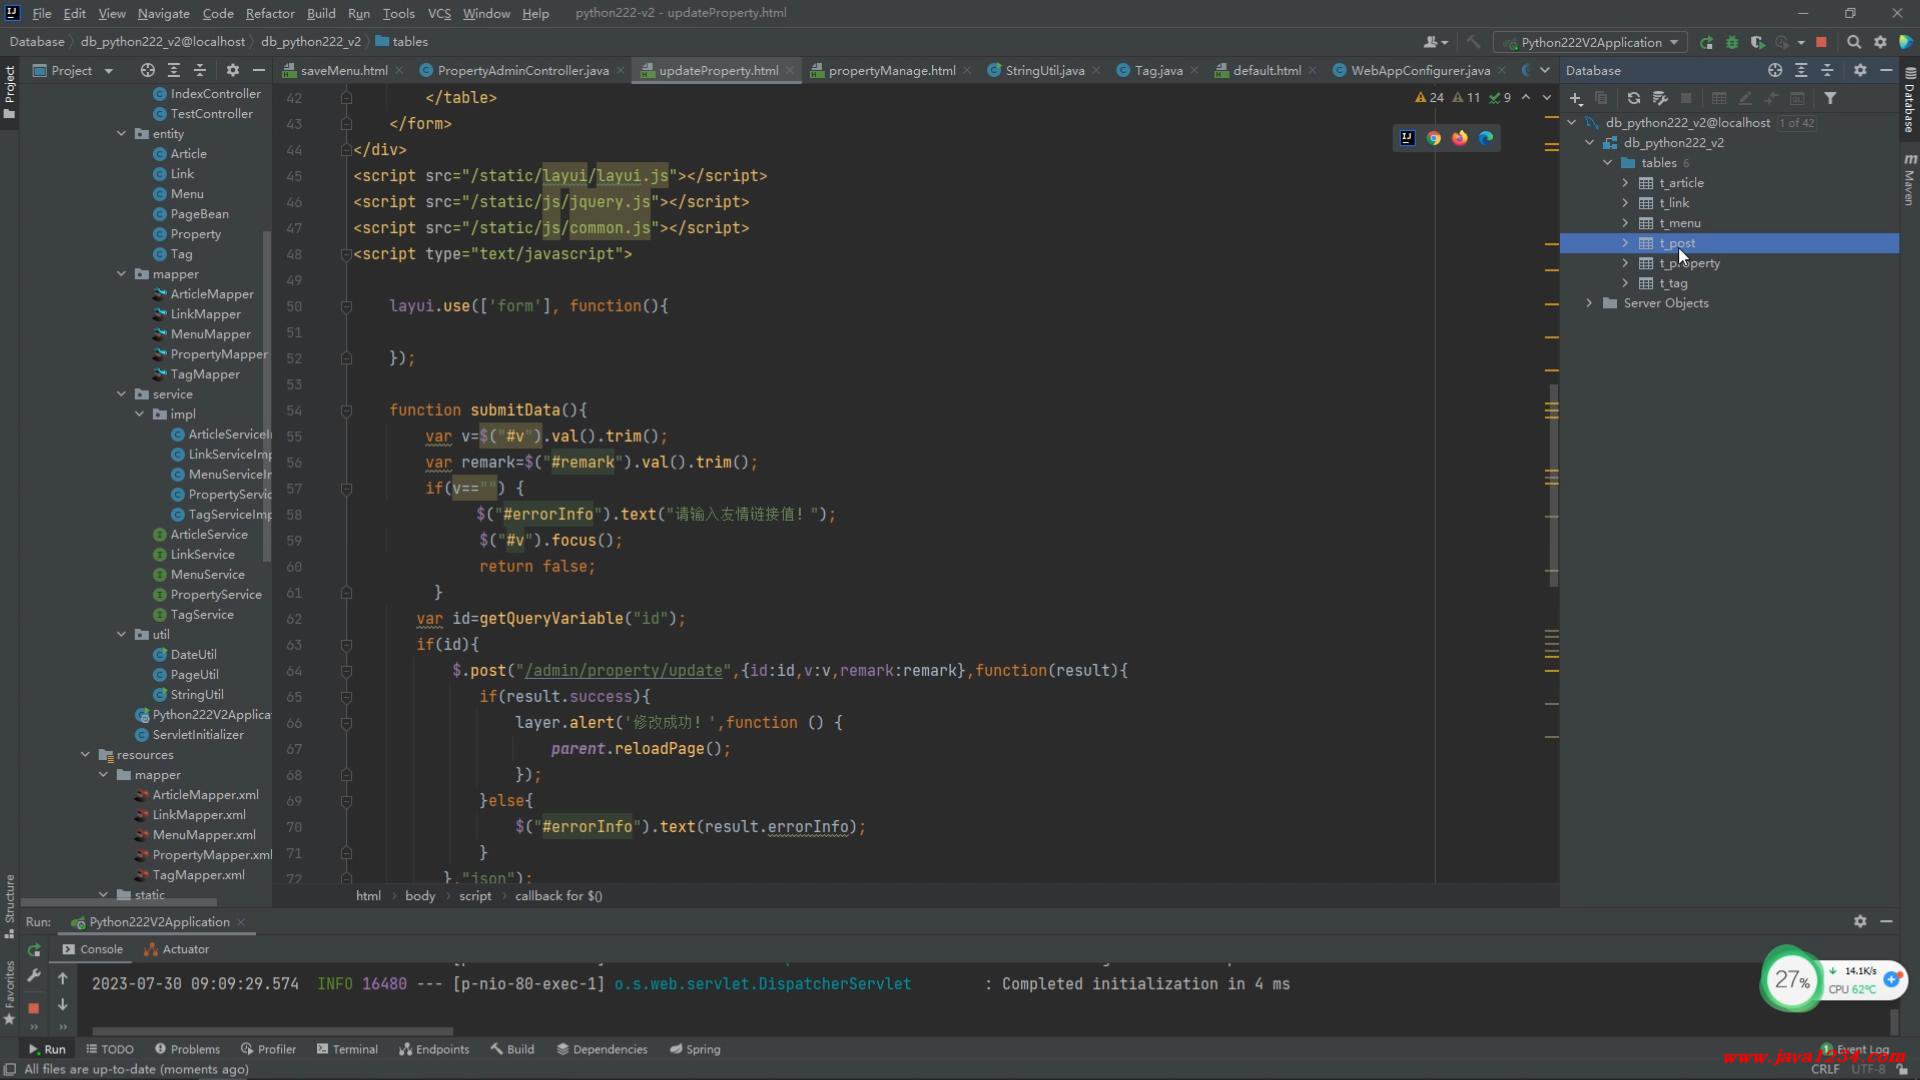Open the VCS menu
This screenshot has width=1920, height=1080.
(439, 13)
